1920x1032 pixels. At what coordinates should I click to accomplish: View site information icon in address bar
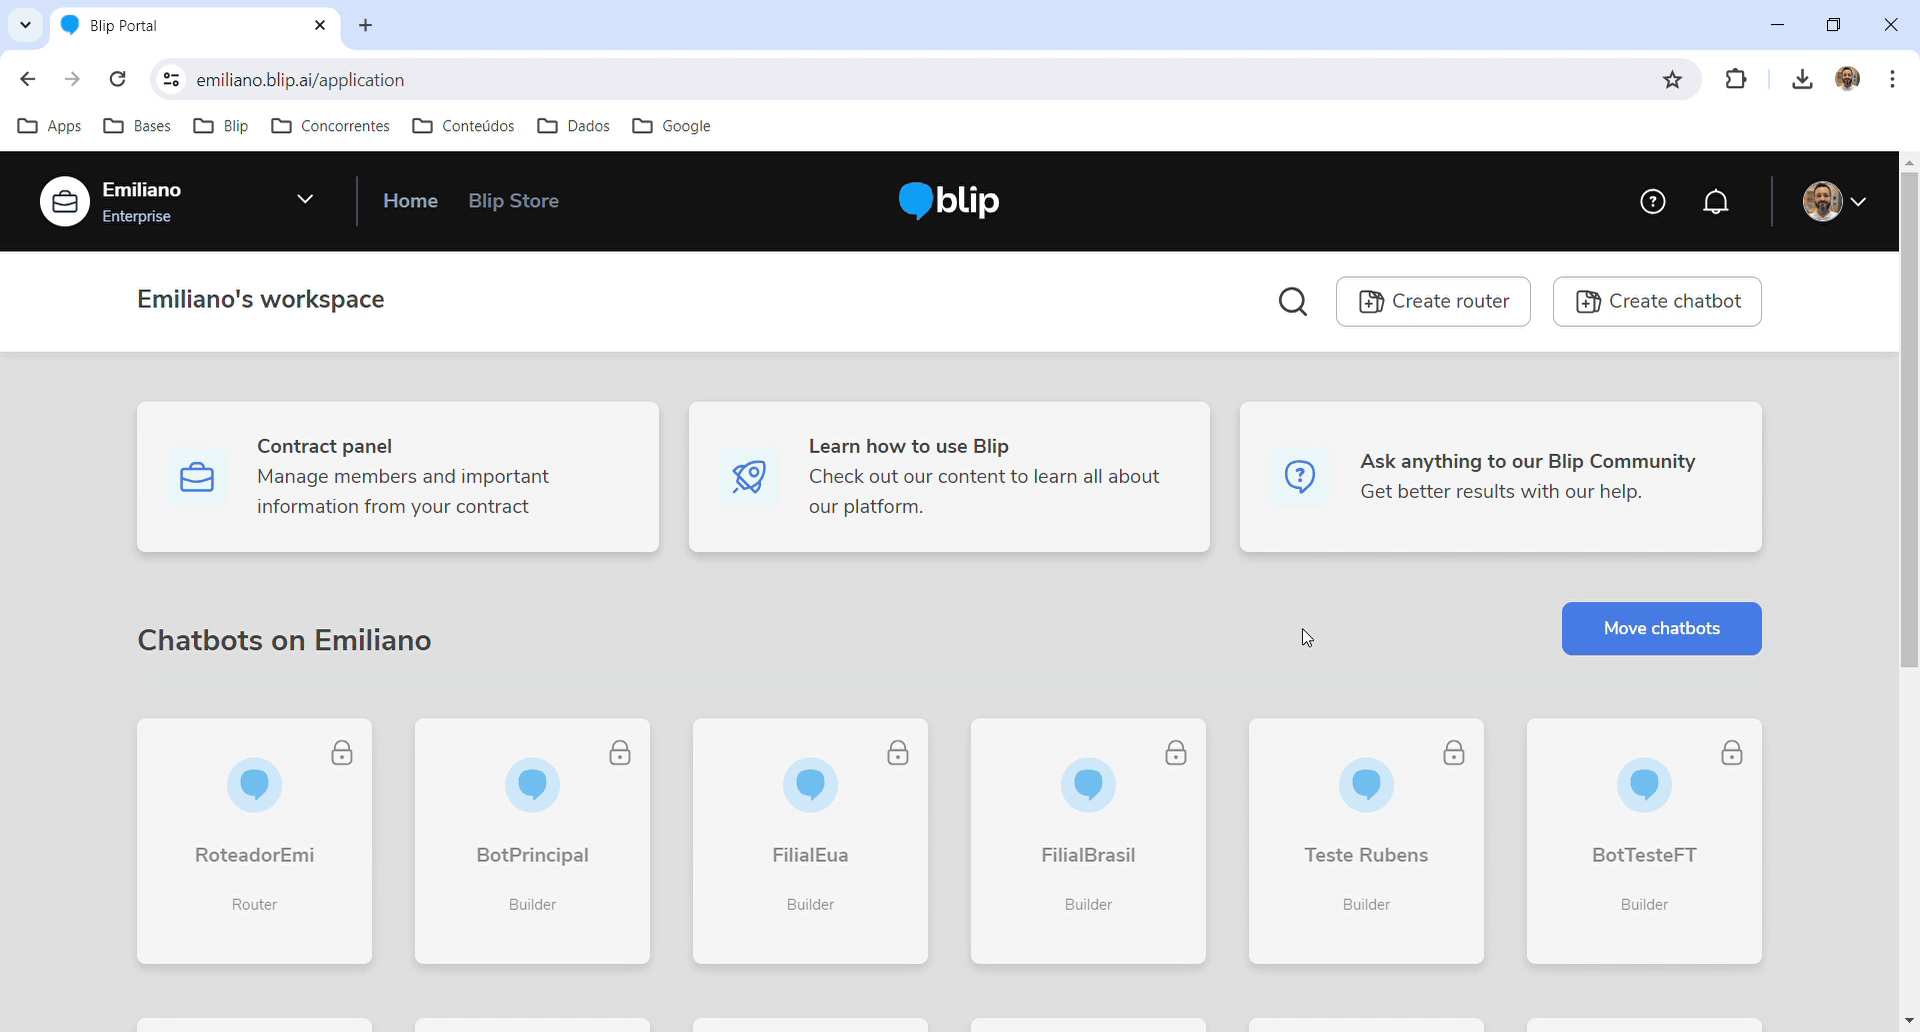click(x=172, y=80)
